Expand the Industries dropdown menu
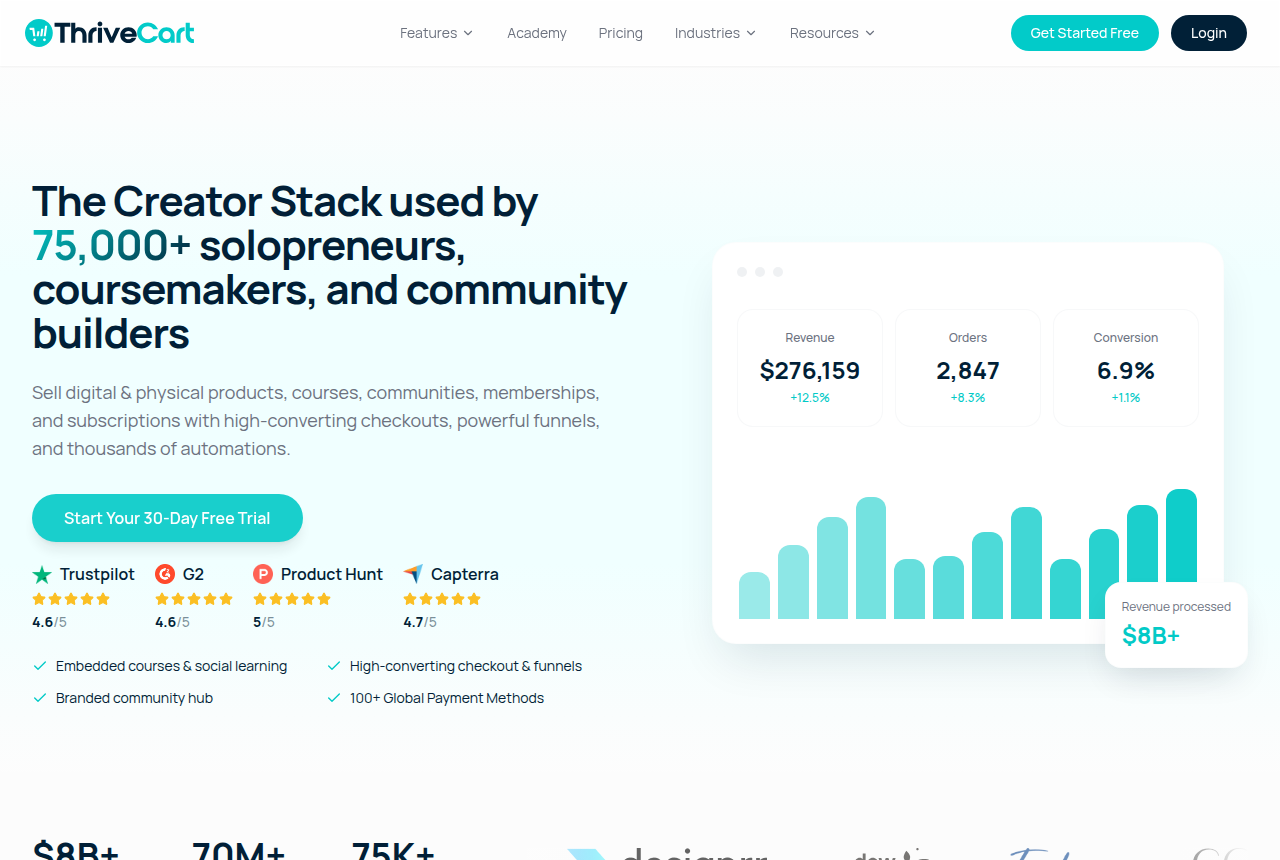The width and height of the screenshot is (1280, 860). click(x=716, y=33)
